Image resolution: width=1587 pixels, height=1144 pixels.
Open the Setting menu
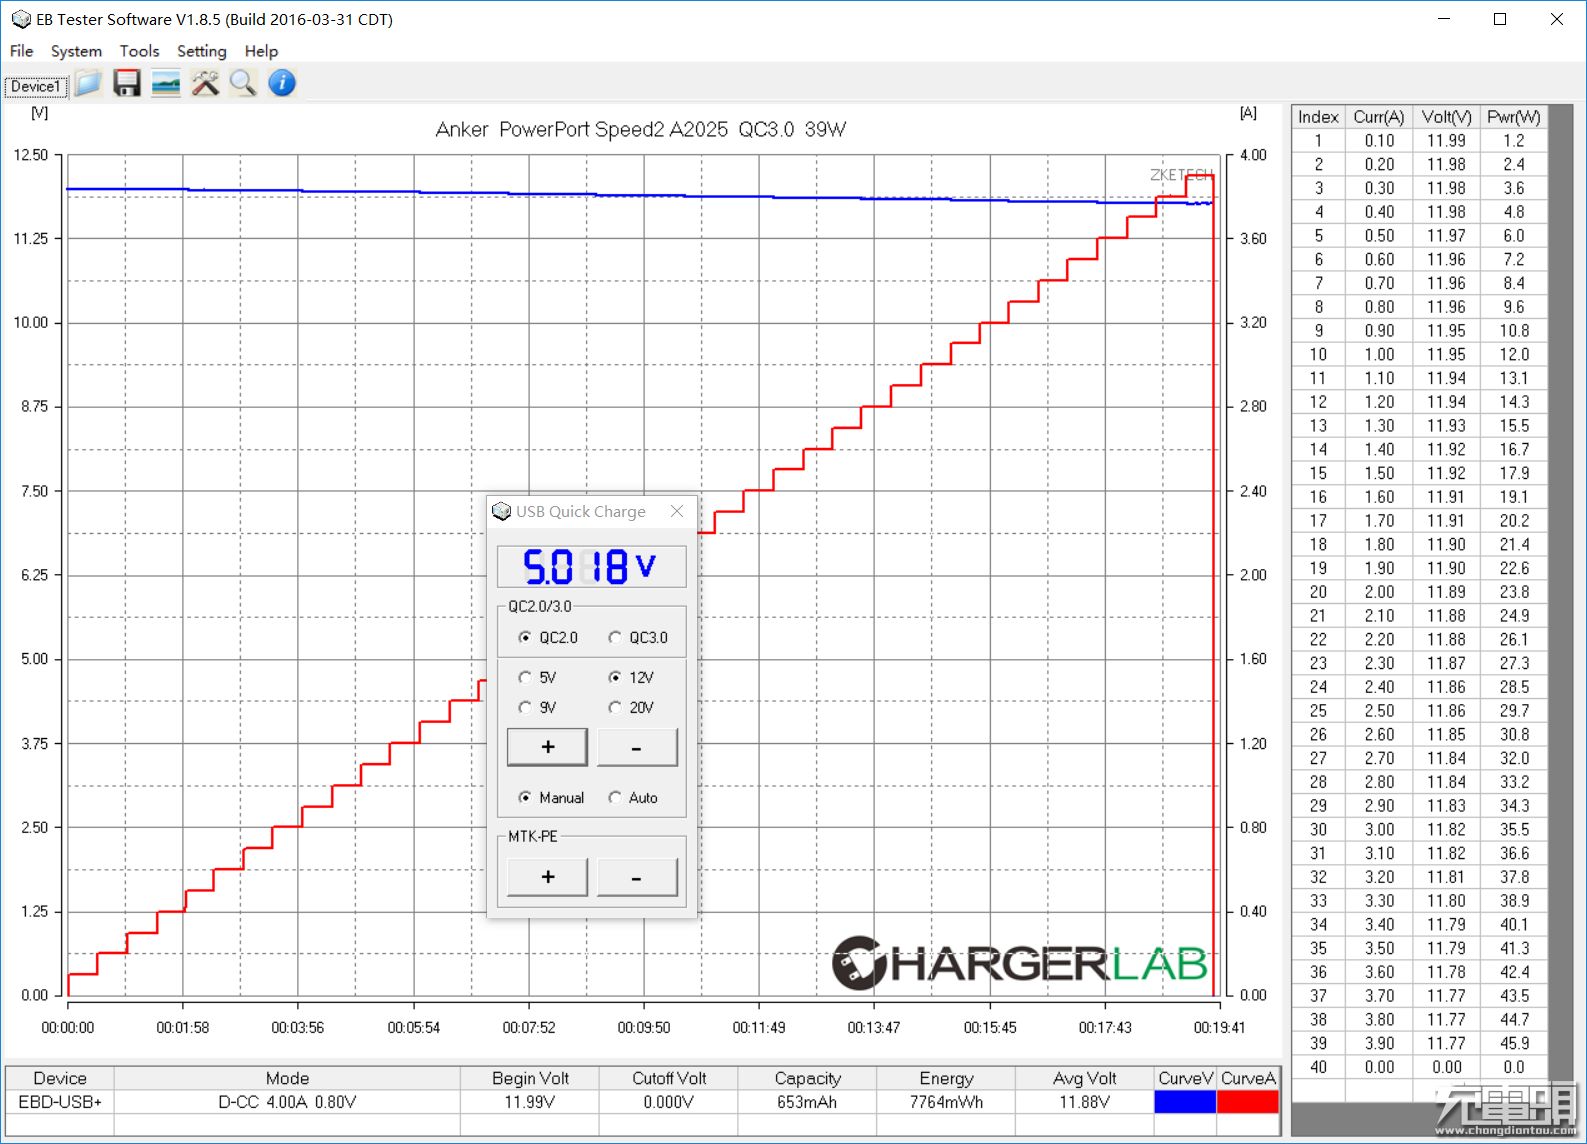coord(202,51)
